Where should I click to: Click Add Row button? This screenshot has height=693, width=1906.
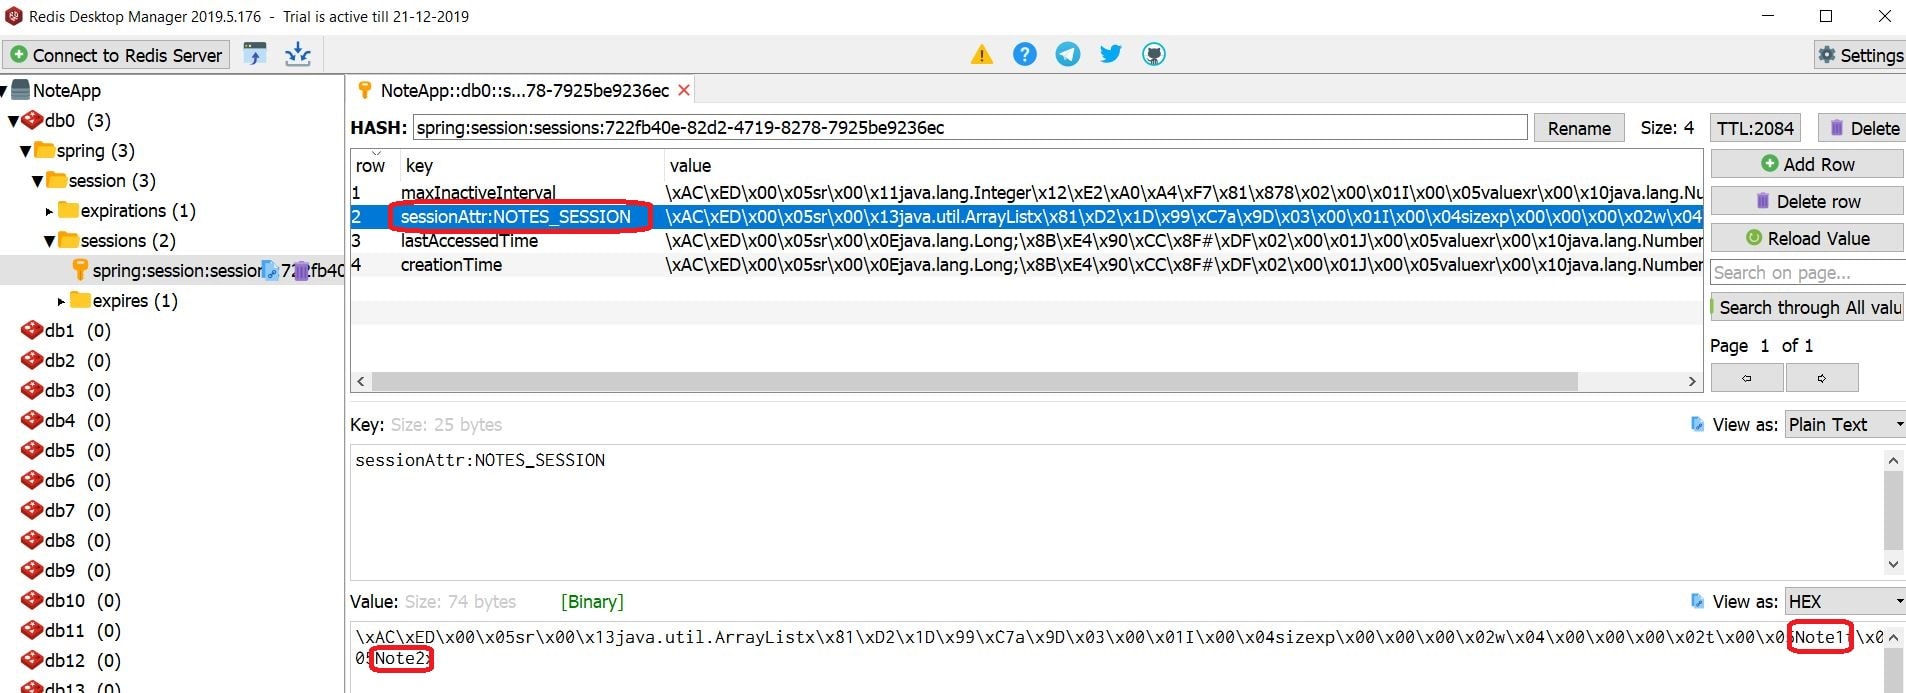(1807, 164)
